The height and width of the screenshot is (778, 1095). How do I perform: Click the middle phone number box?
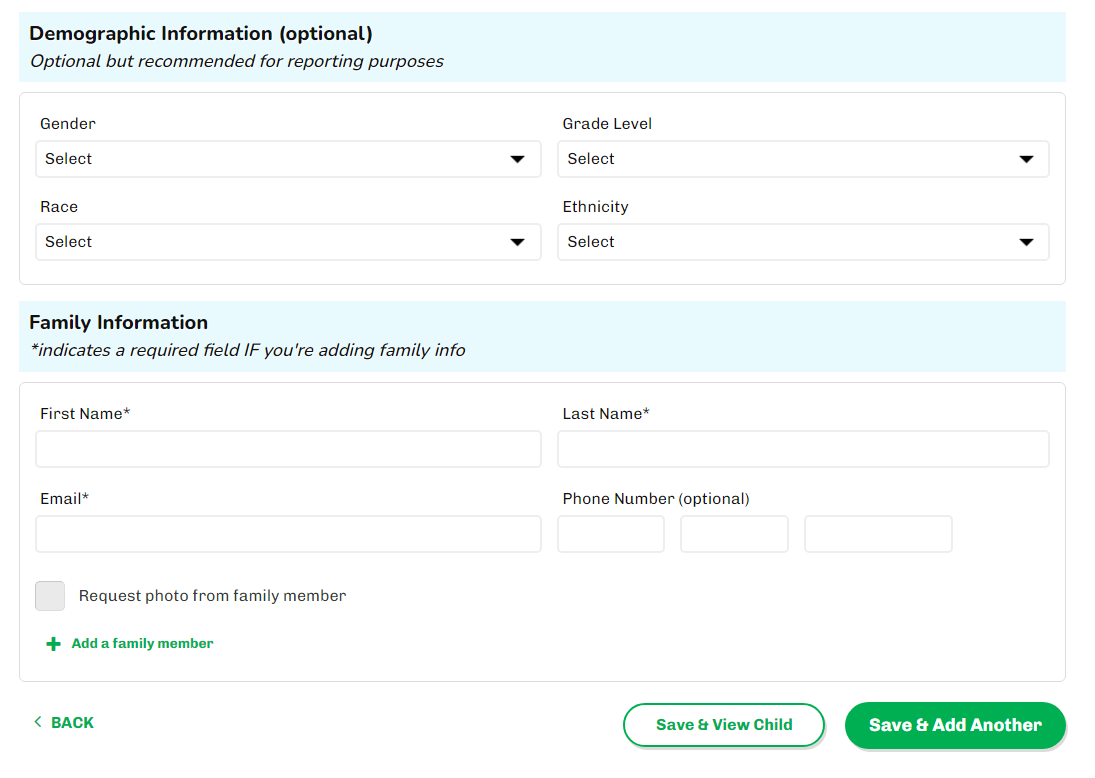click(x=734, y=534)
